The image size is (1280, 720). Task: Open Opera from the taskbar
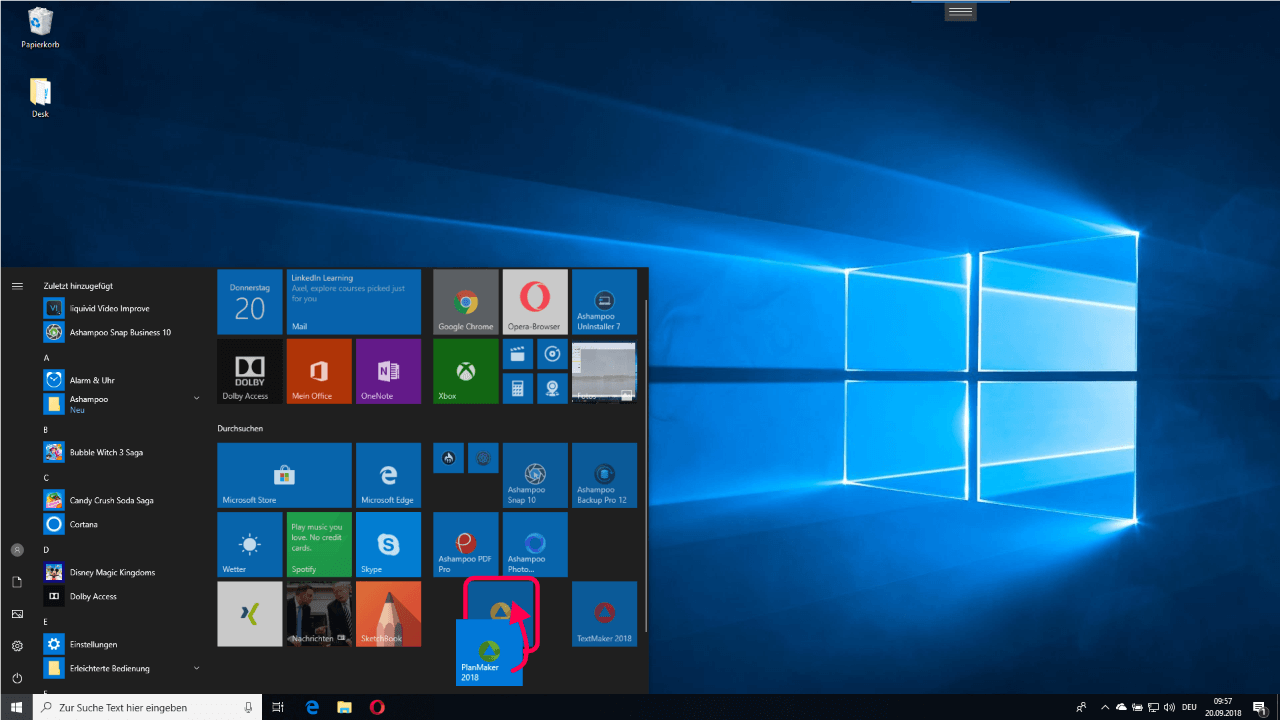(377, 707)
